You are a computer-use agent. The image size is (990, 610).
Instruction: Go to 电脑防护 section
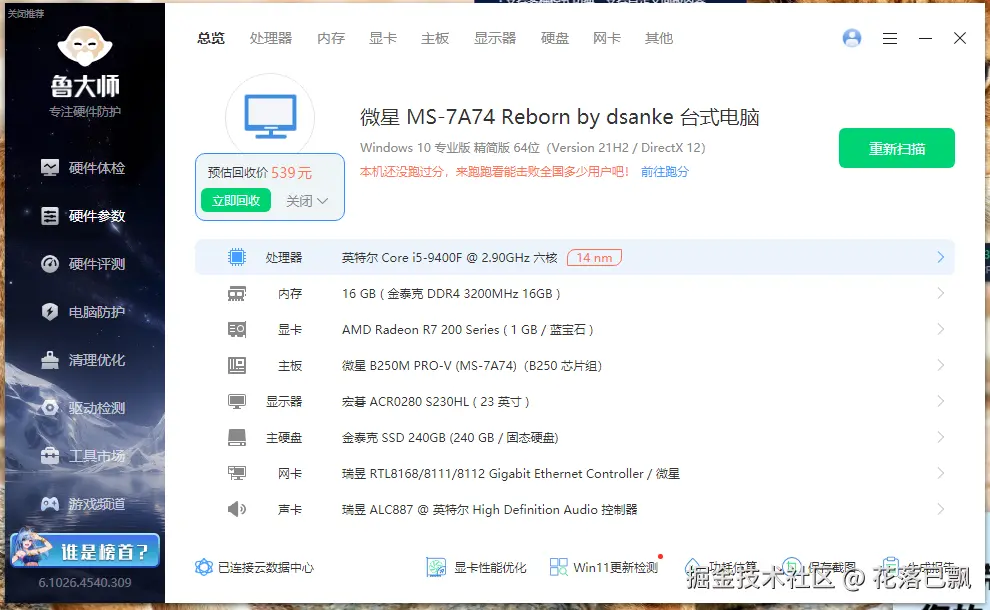click(x=83, y=312)
